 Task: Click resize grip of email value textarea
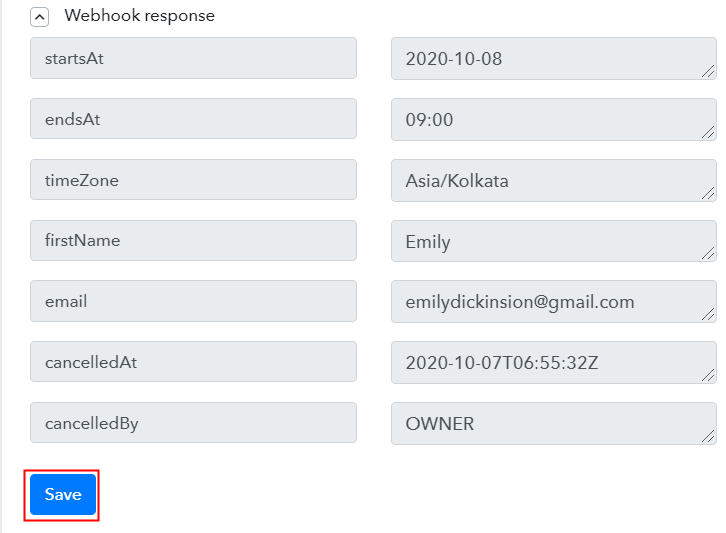tap(708, 315)
